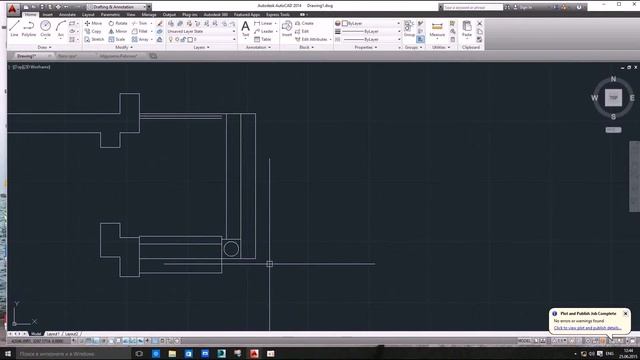This screenshot has height=360, width=640.
Task: Switch to the Layout2 tab
Action: (71, 334)
